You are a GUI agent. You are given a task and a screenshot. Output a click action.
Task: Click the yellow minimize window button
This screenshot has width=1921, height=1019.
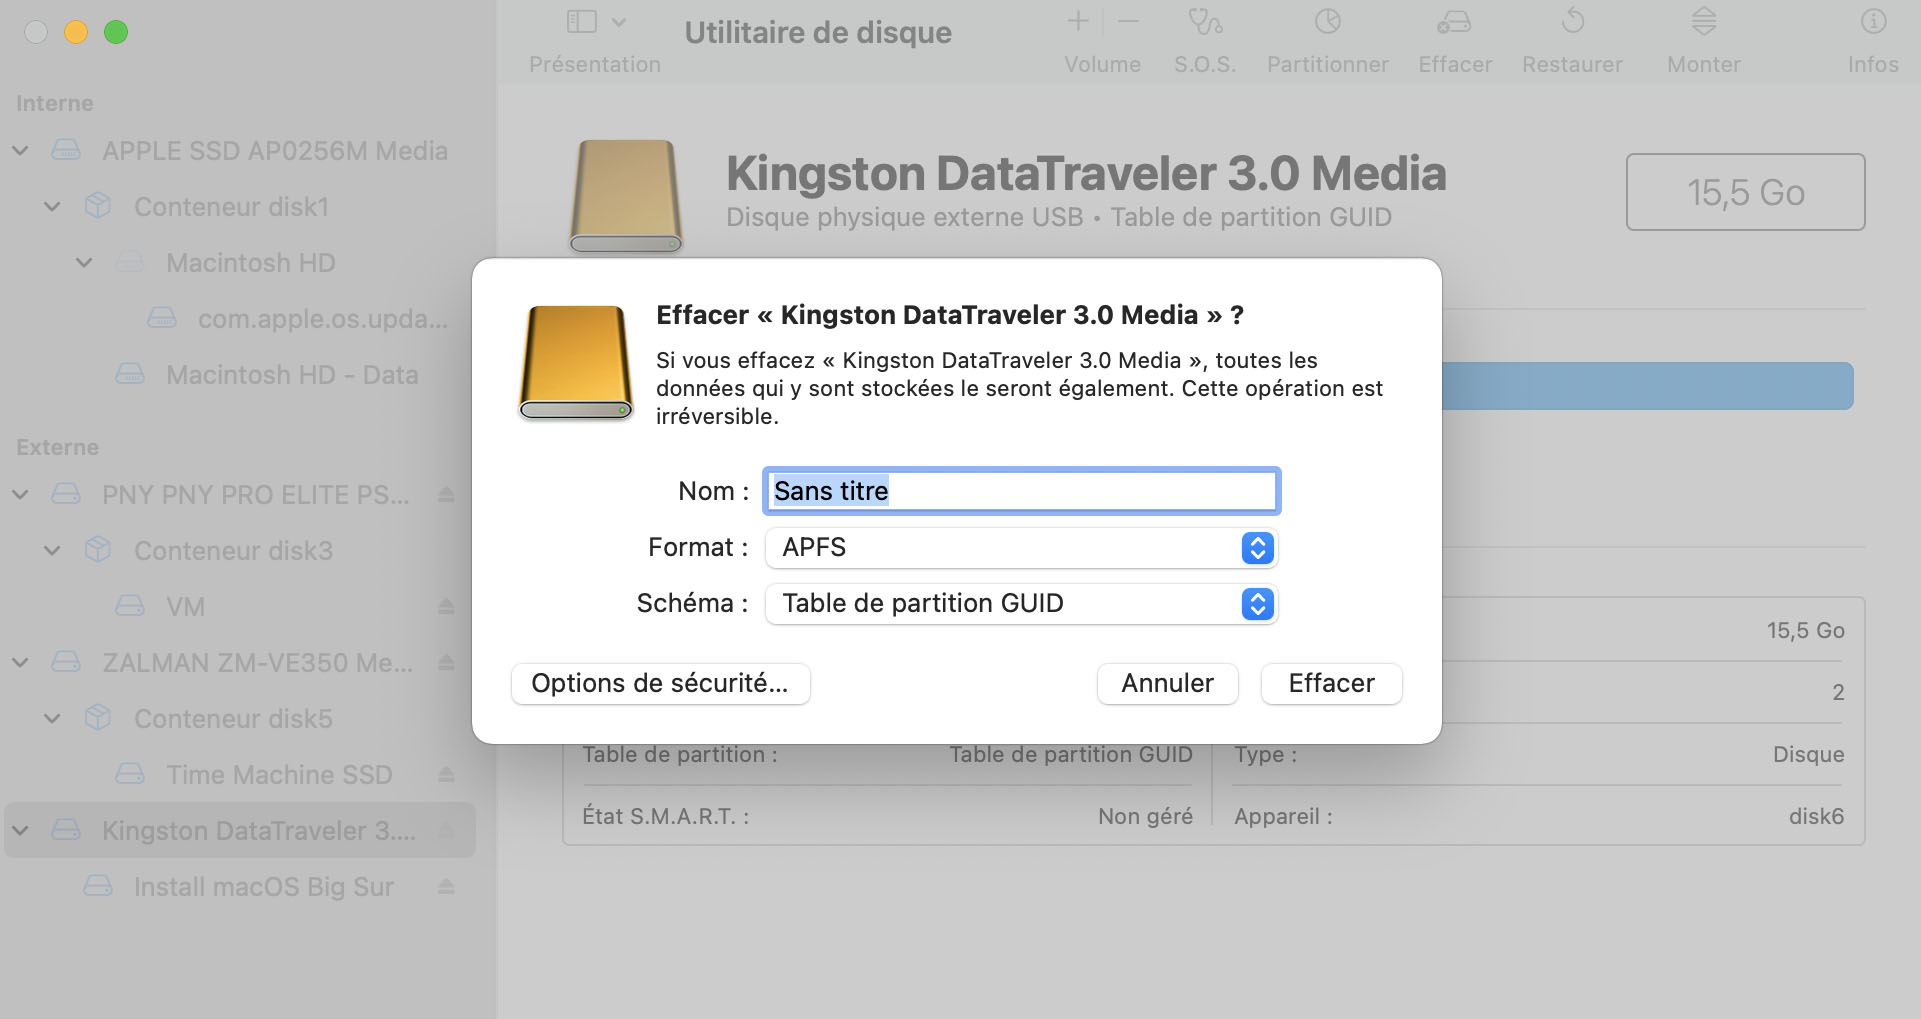coord(76,32)
